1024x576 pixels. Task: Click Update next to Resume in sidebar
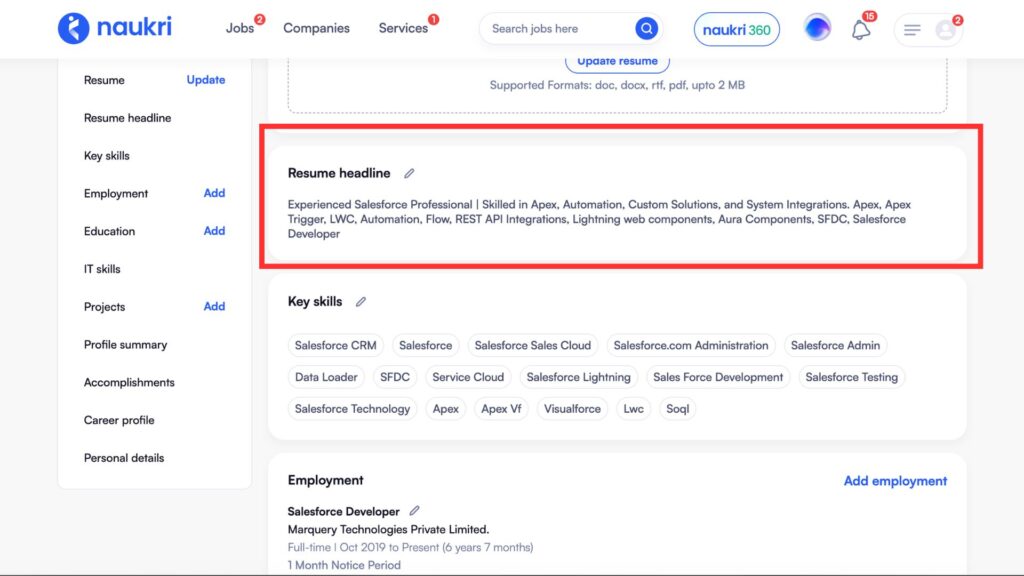pyautogui.click(x=206, y=80)
